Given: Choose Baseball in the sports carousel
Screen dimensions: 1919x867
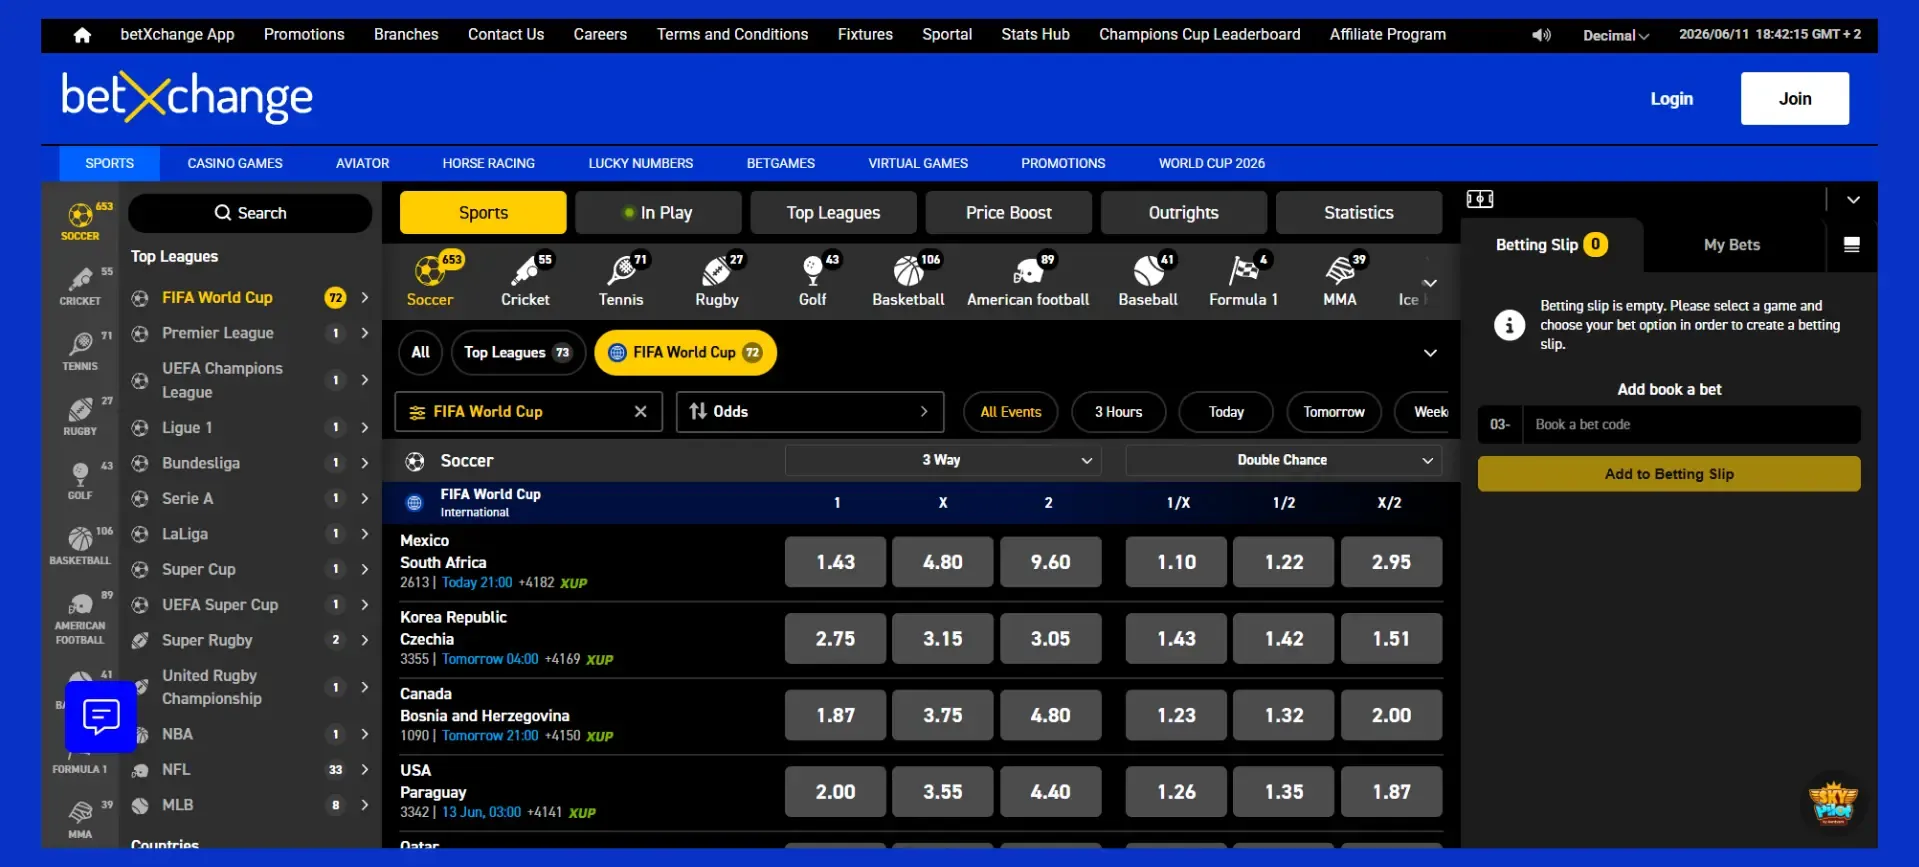Looking at the screenshot, I should click(1148, 280).
